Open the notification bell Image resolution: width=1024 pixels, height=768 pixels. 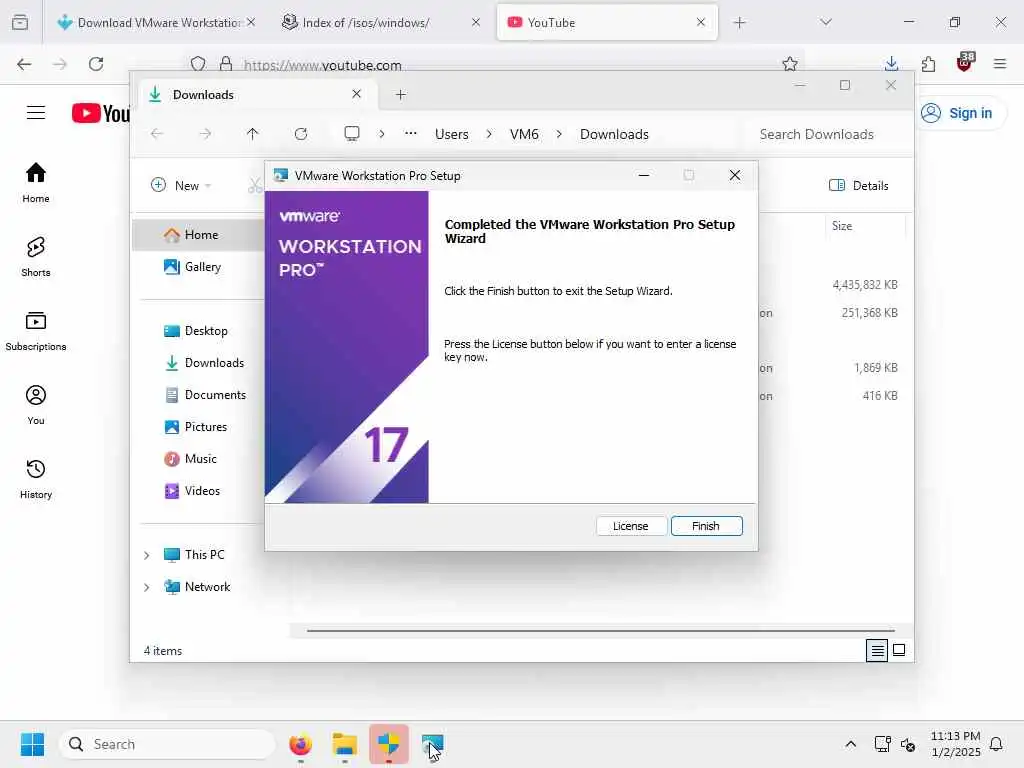(x=996, y=744)
